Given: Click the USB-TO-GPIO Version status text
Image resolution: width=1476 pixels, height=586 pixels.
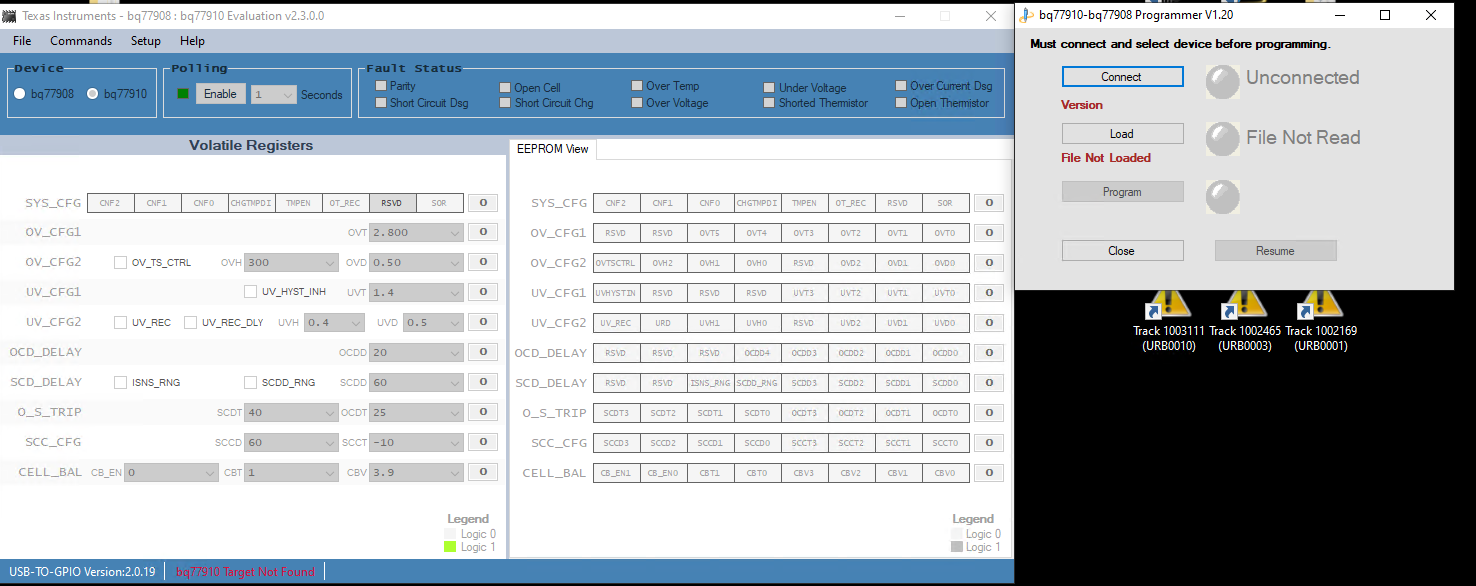Looking at the screenshot, I should coord(82,572).
